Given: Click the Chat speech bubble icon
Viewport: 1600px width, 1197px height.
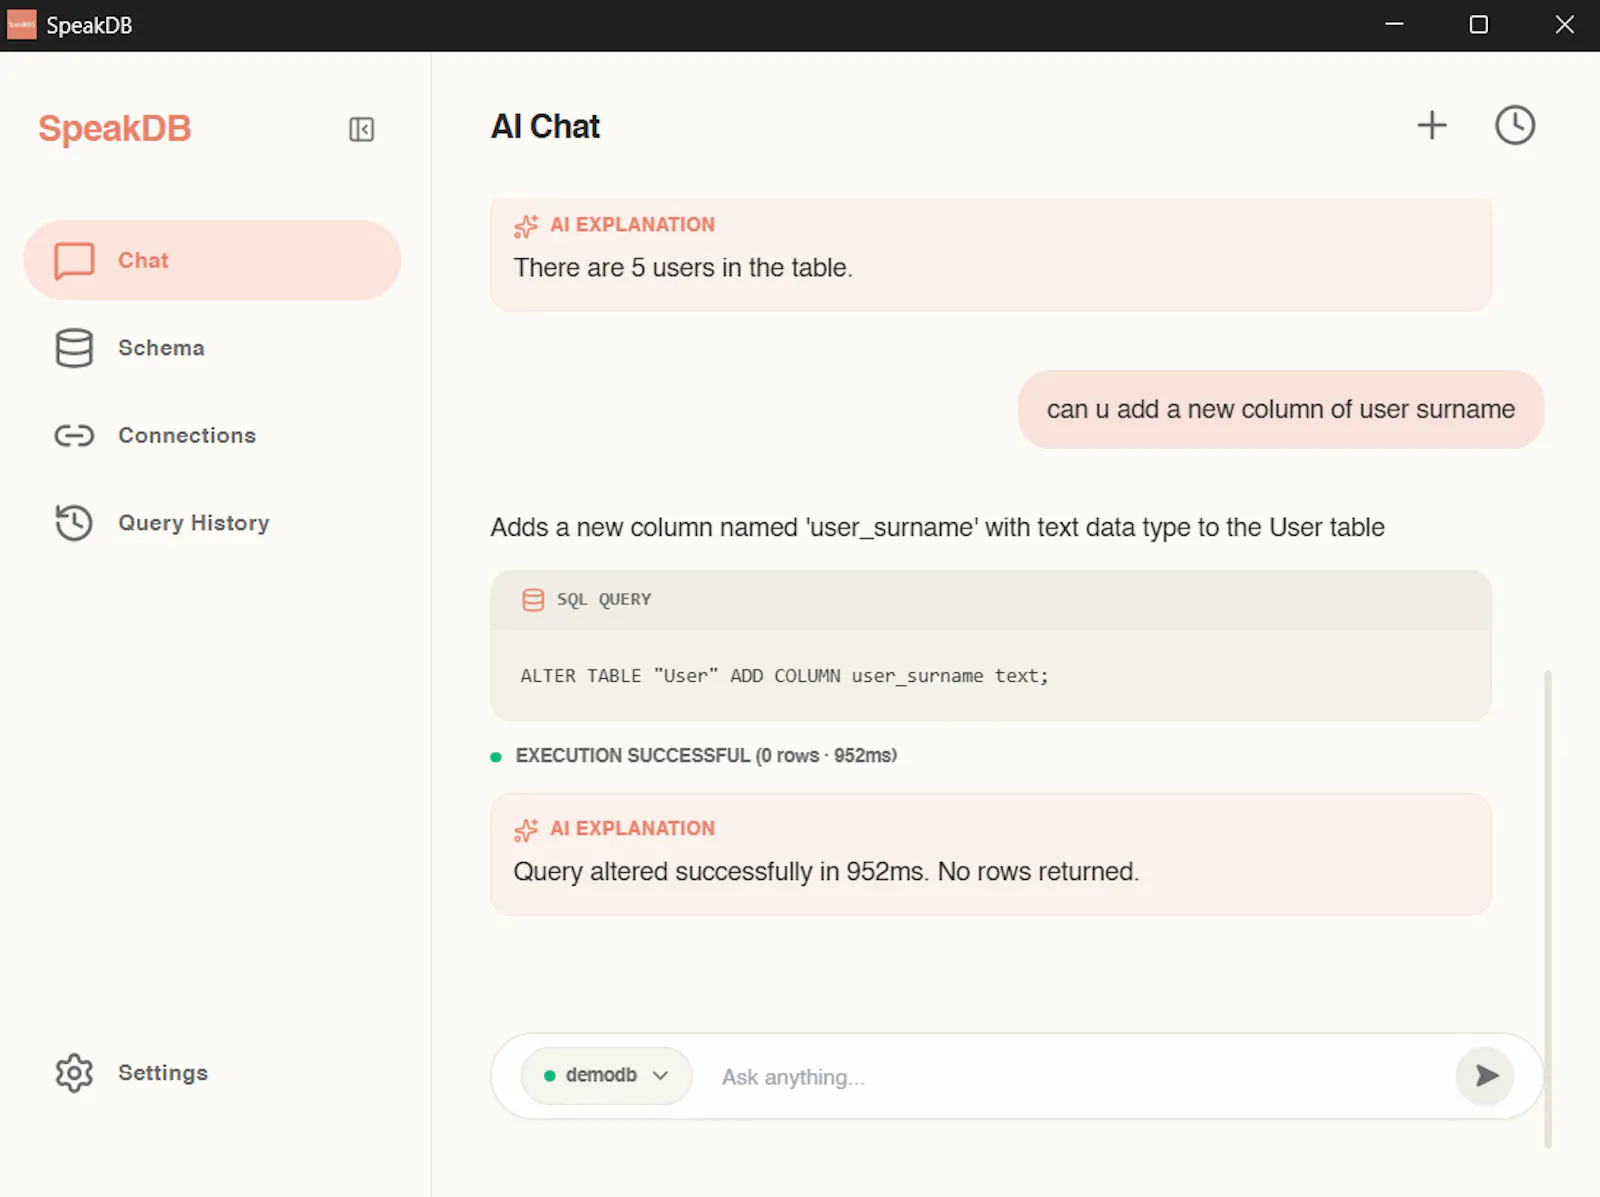Looking at the screenshot, I should point(74,260).
